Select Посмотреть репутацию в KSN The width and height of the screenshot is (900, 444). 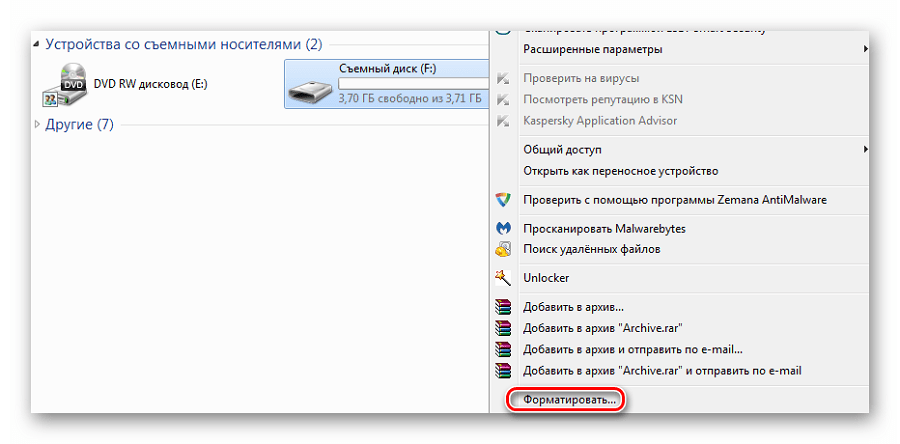(603, 99)
